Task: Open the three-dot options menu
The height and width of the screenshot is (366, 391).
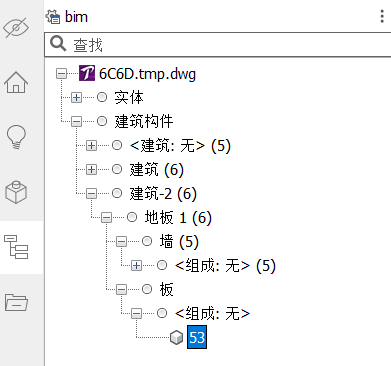Action: (x=382, y=16)
